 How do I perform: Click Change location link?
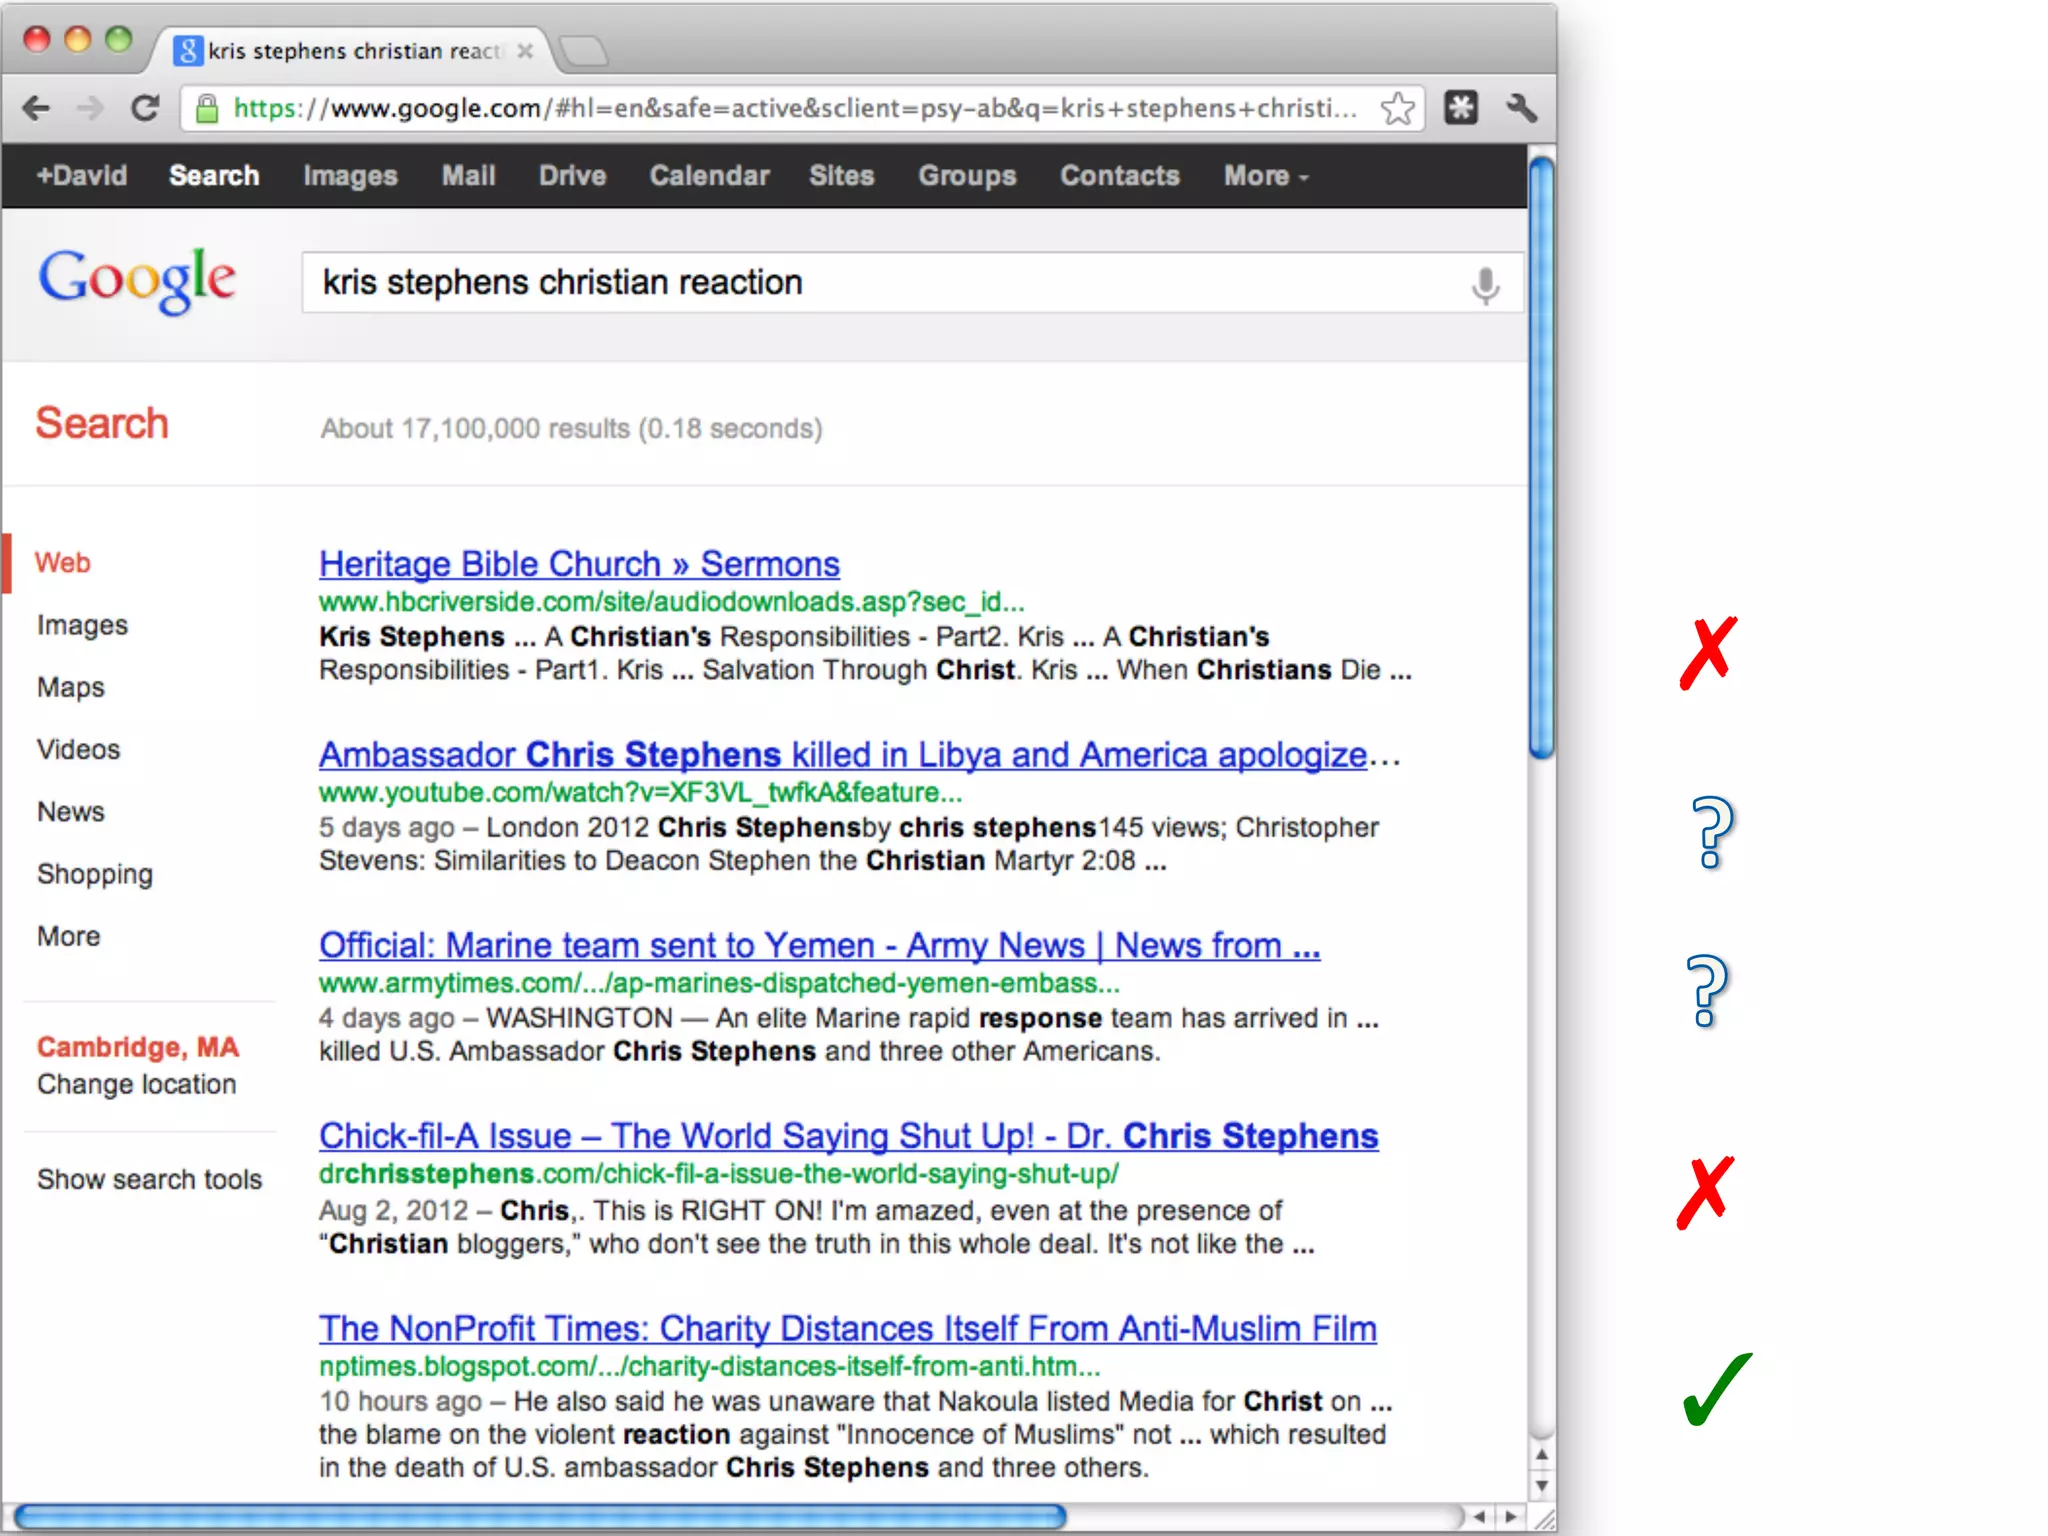[137, 1084]
